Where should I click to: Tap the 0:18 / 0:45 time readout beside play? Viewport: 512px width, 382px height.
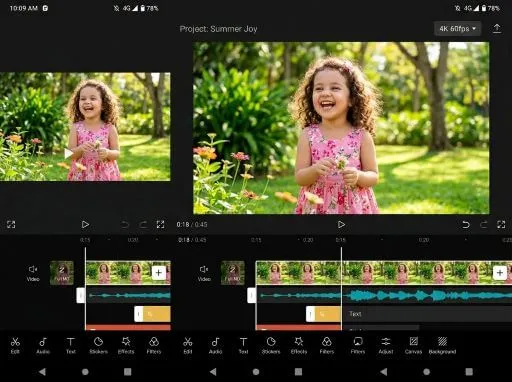coord(192,225)
